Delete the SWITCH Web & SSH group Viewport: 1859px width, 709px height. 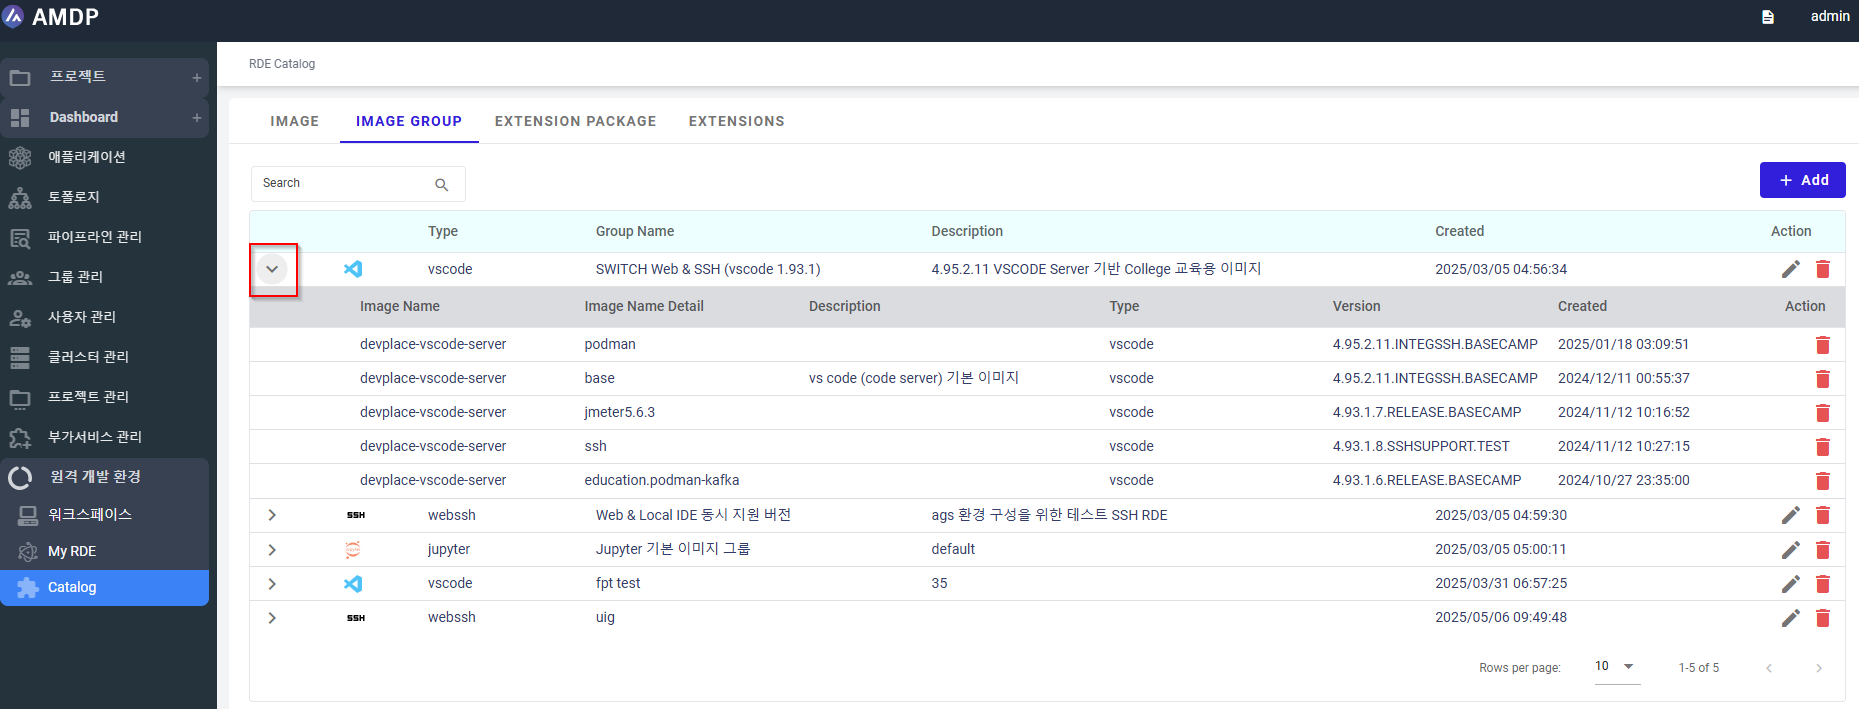click(1823, 269)
